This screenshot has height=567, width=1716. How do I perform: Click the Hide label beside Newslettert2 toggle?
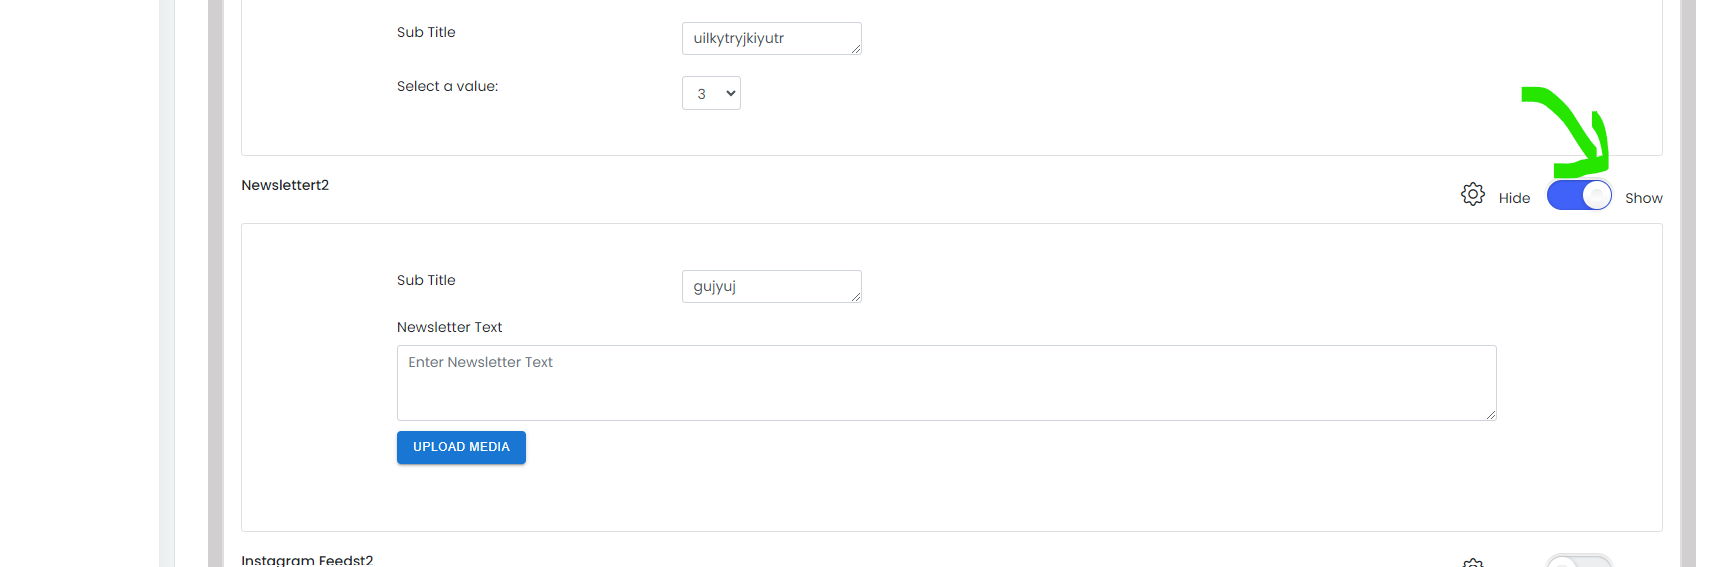(x=1514, y=198)
